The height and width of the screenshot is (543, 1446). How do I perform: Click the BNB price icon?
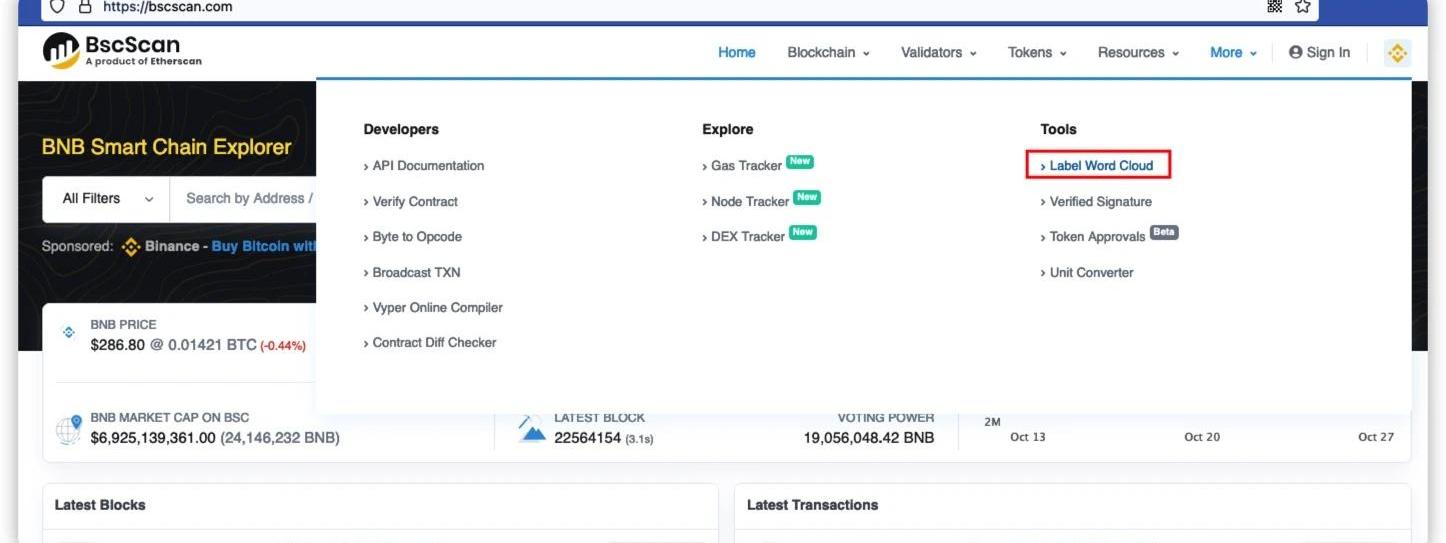tap(69, 333)
